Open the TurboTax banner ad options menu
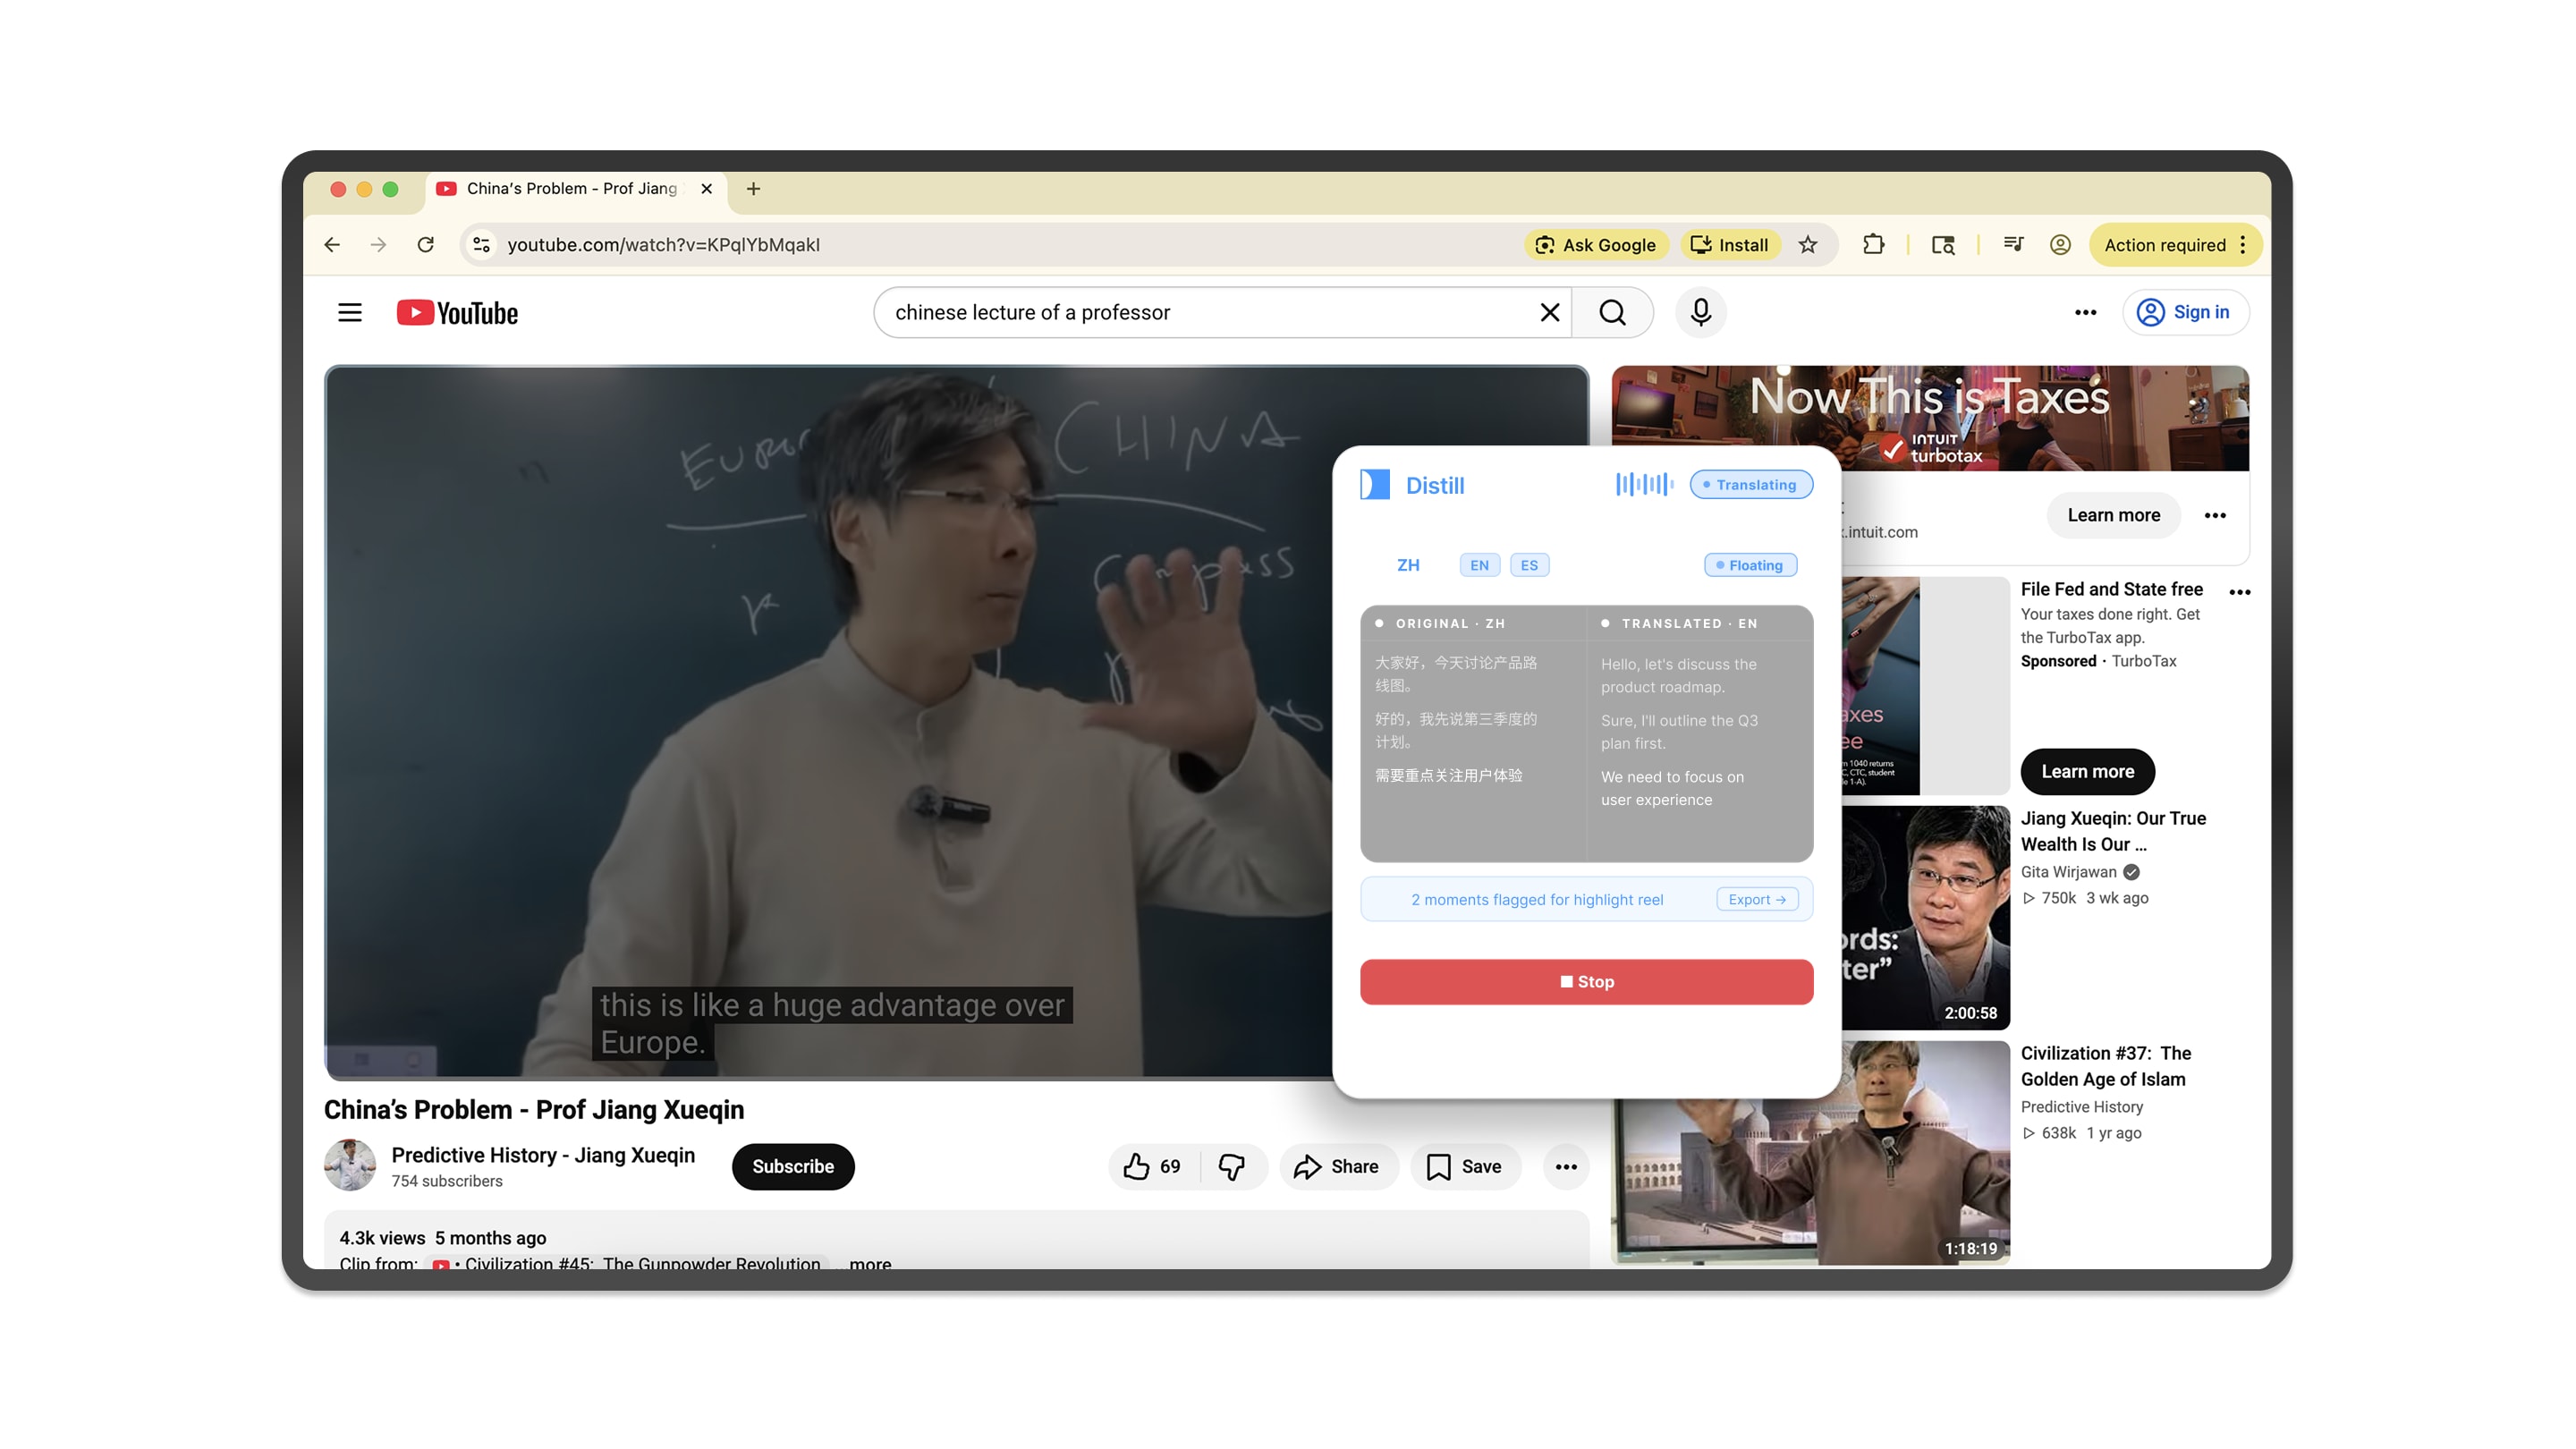This screenshot has height=1449, width=2576. point(2215,516)
